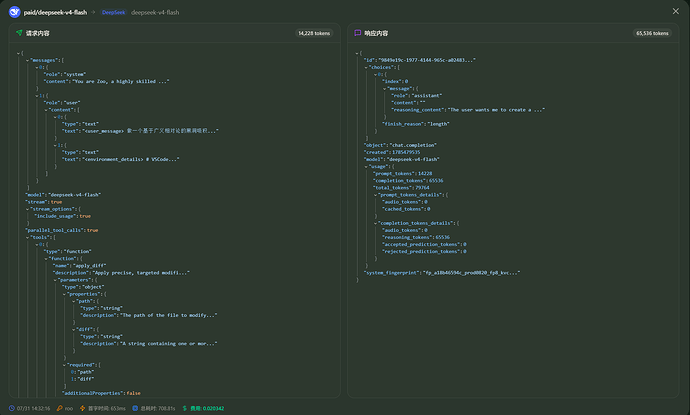
Task: Collapse the "usage" object node
Action: point(366,167)
